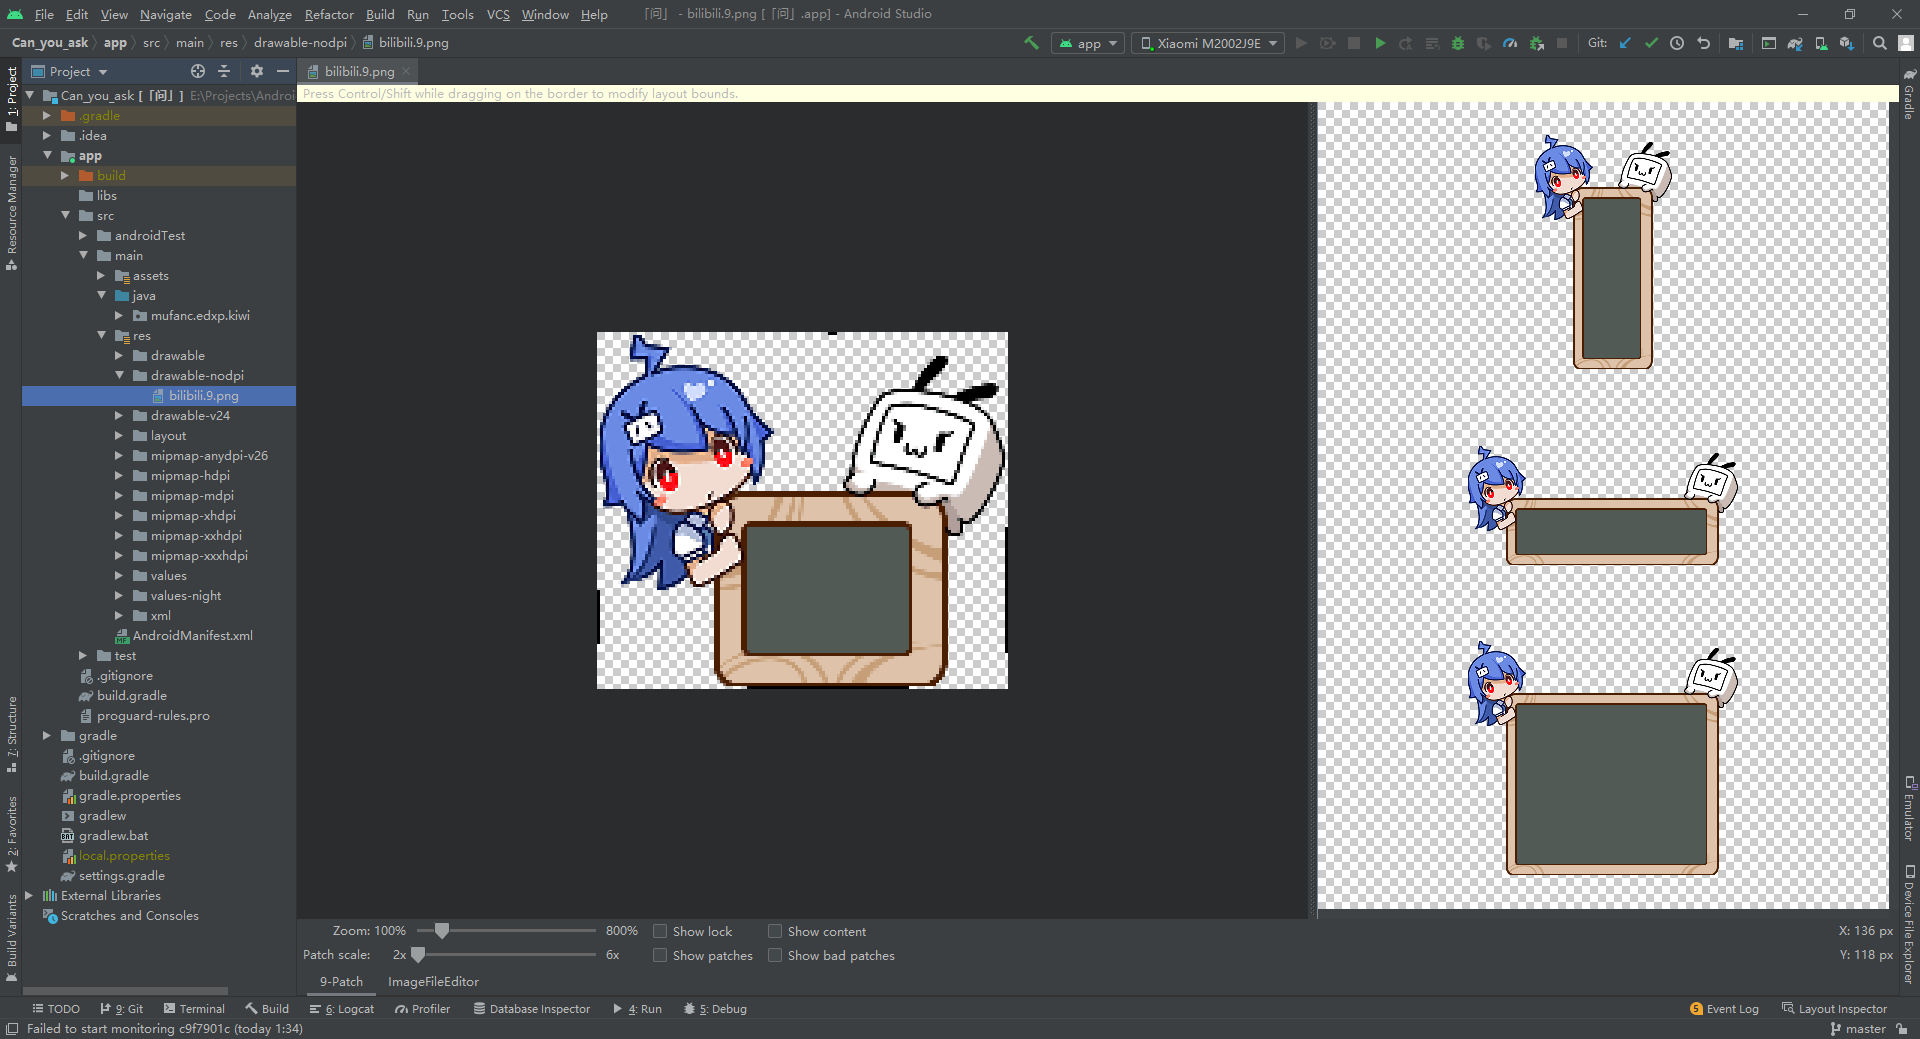Open the Build menu

(380, 14)
